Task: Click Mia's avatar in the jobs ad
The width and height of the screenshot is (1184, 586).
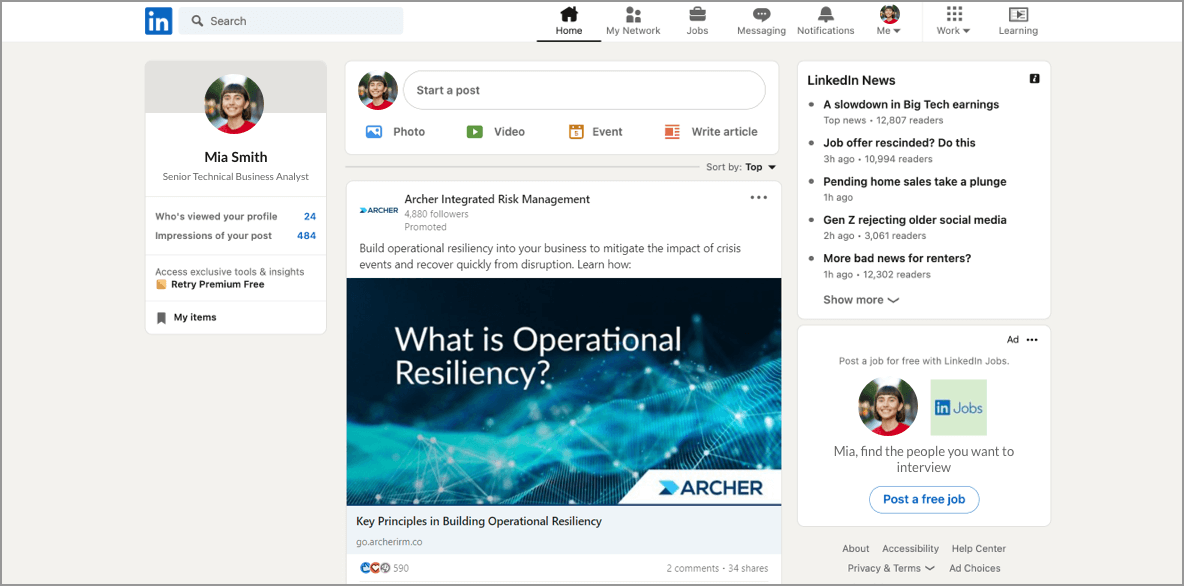Action: [x=888, y=406]
